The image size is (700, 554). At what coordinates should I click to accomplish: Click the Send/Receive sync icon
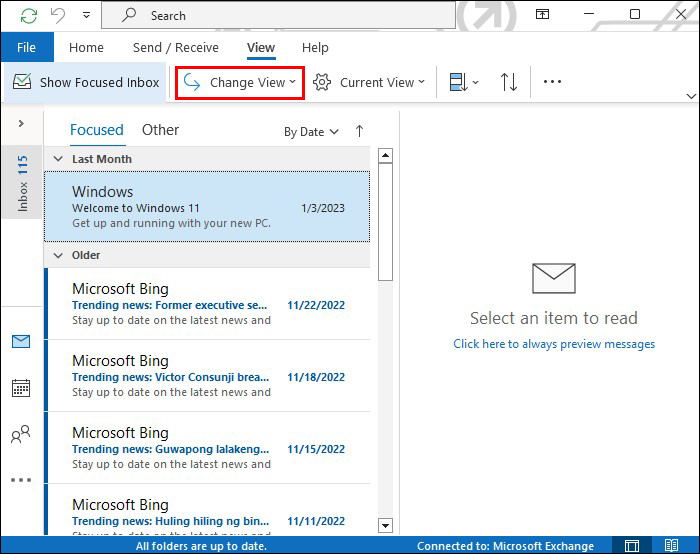click(x=29, y=16)
